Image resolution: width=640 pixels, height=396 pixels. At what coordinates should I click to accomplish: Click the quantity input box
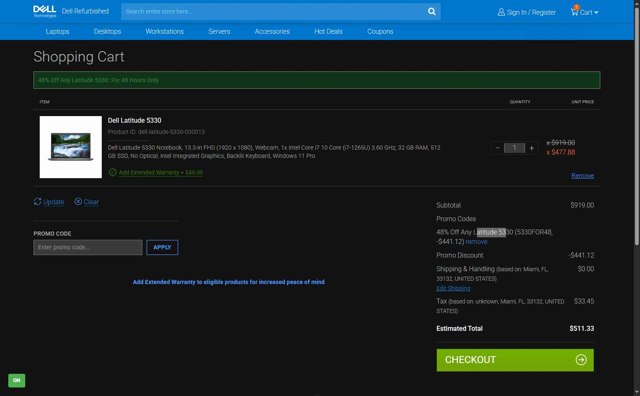click(x=514, y=148)
